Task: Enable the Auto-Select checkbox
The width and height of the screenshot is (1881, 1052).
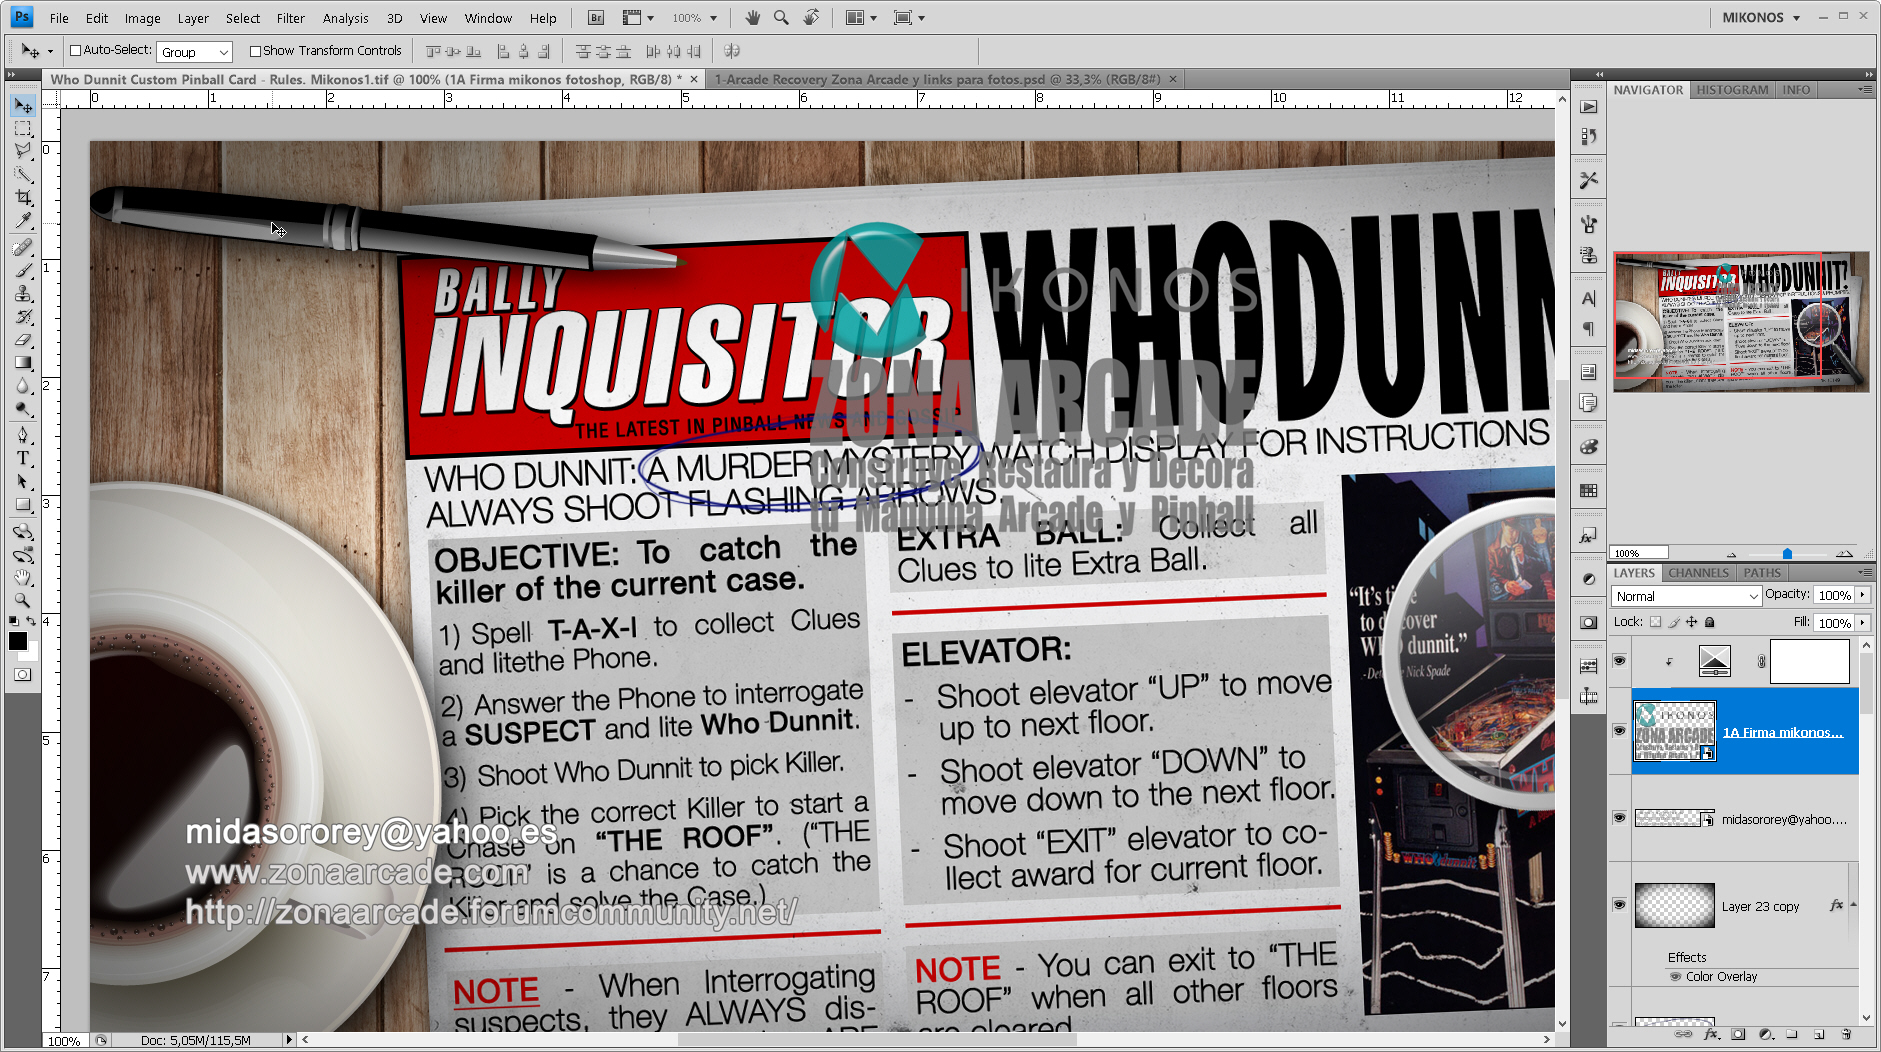Action: pos(75,51)
